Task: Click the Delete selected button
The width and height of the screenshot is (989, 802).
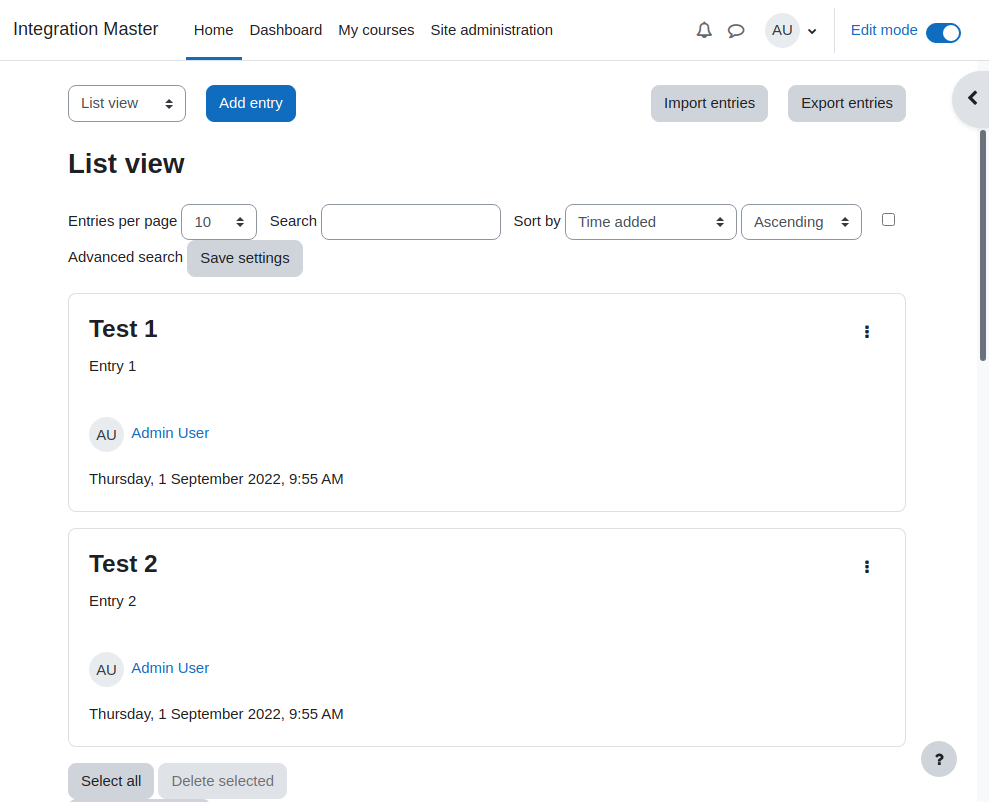Action: click(x=223, y=781)
